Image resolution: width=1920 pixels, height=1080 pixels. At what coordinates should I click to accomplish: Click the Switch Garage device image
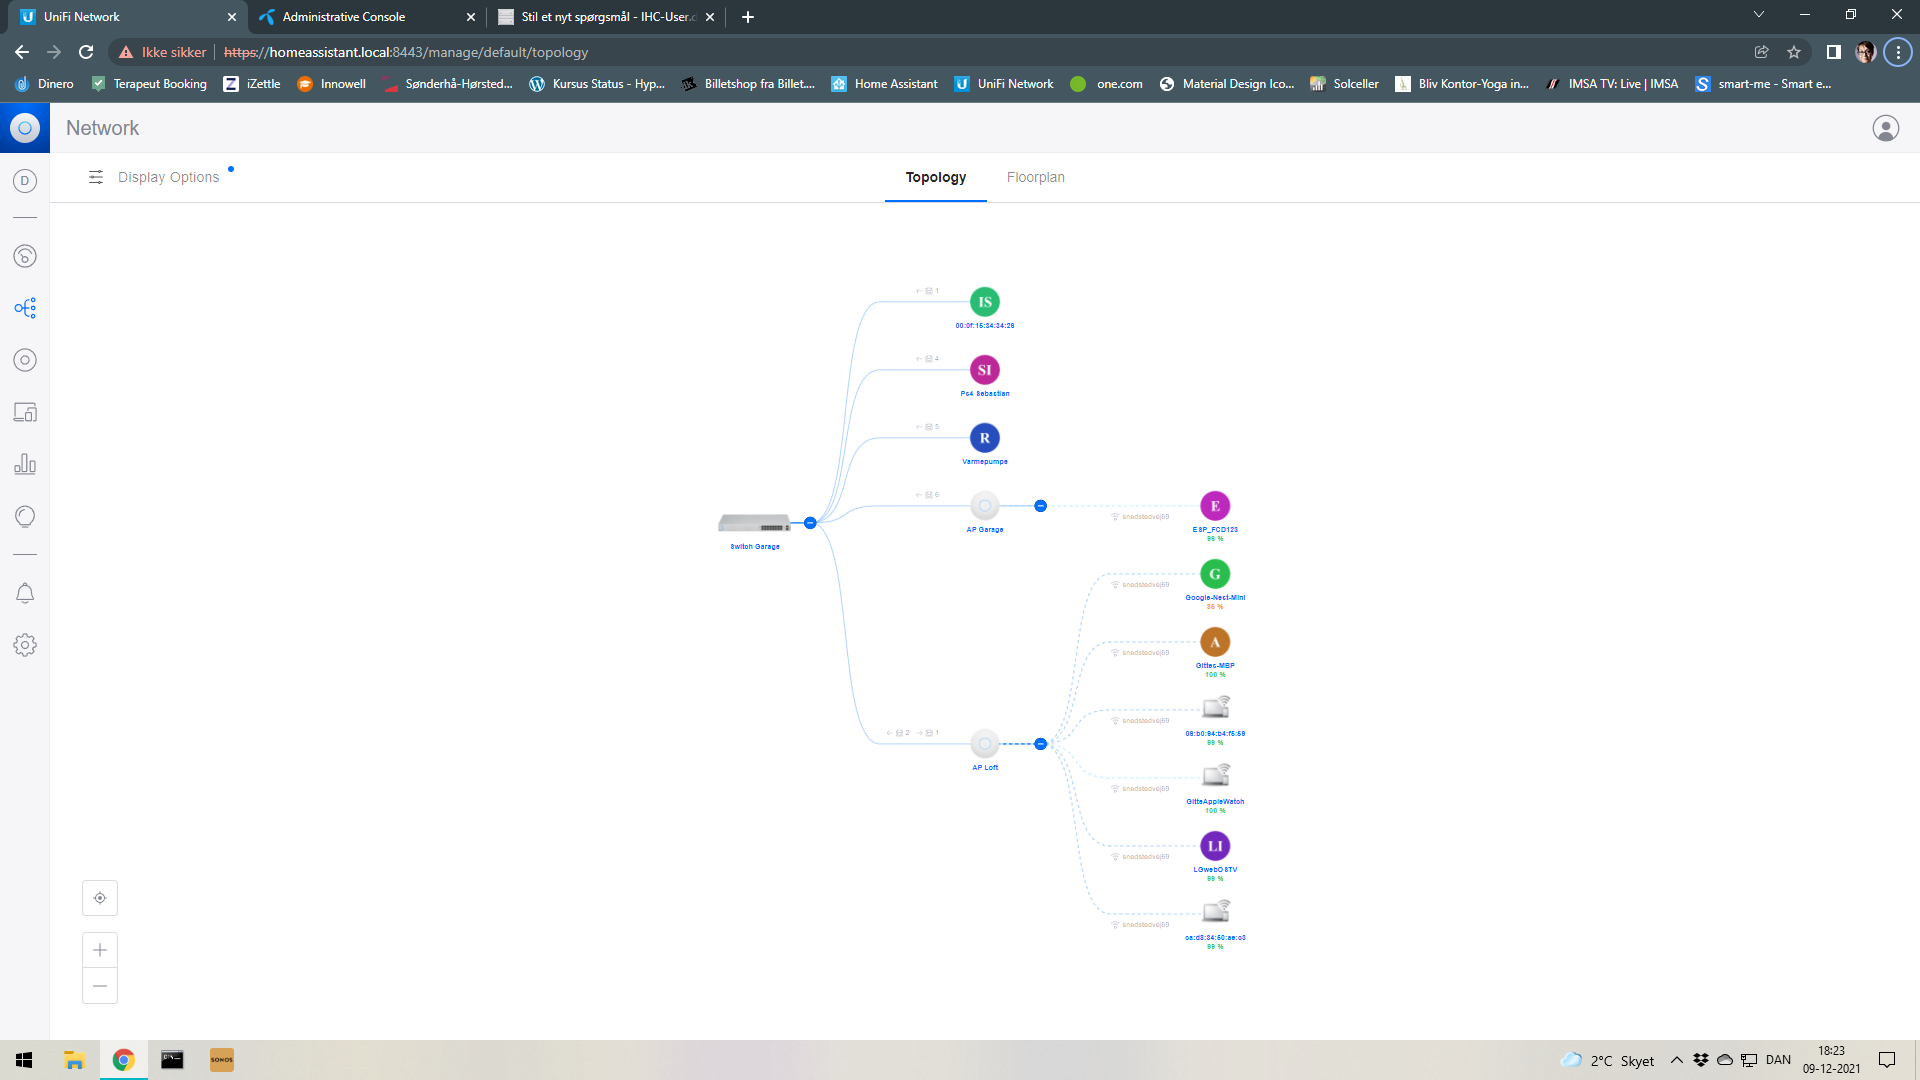coord(754,523)
